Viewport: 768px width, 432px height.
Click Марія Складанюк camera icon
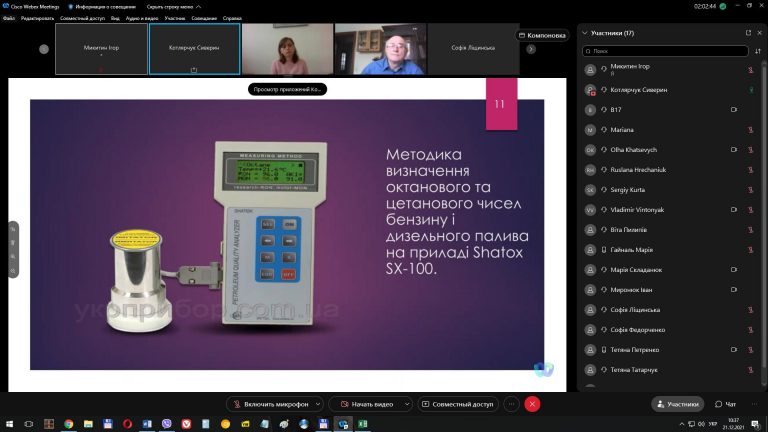[x=734, y=270]
